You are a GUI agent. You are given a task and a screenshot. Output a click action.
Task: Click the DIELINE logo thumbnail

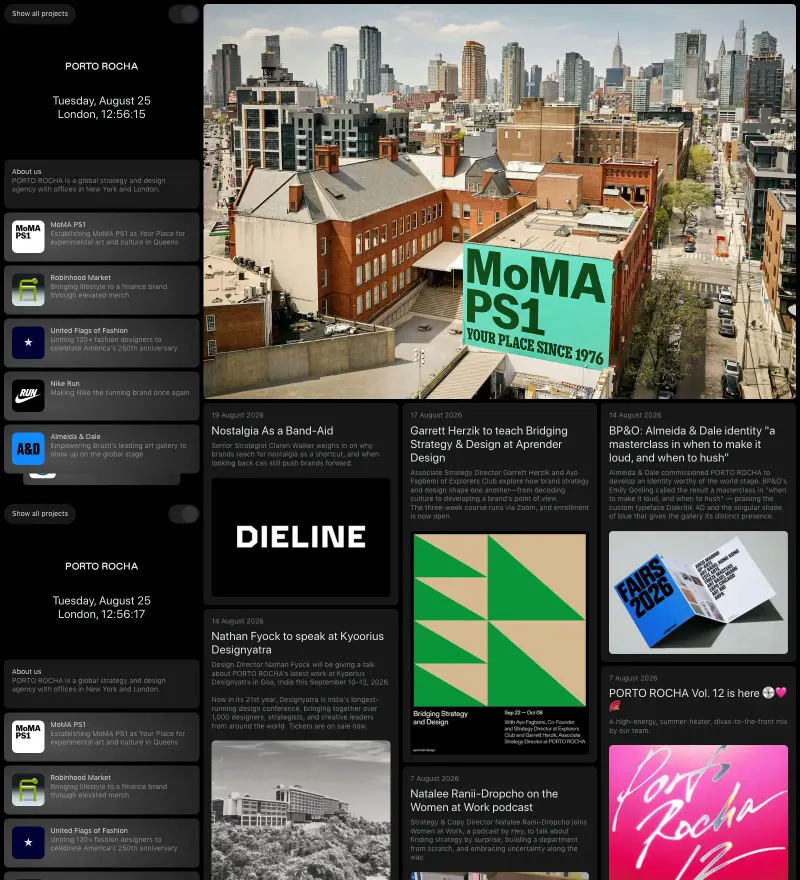click(301, 537)
